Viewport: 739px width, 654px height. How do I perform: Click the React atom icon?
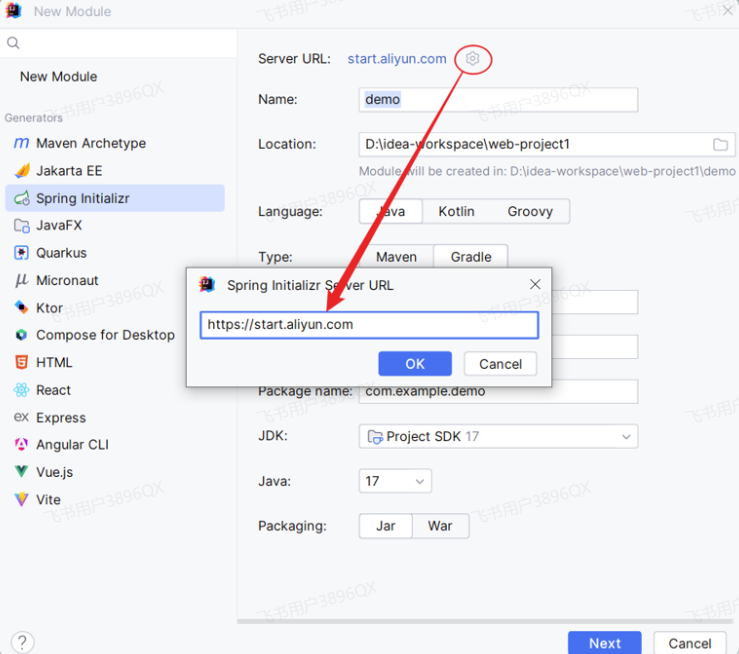pyautogui.click(x=22, y=390)
